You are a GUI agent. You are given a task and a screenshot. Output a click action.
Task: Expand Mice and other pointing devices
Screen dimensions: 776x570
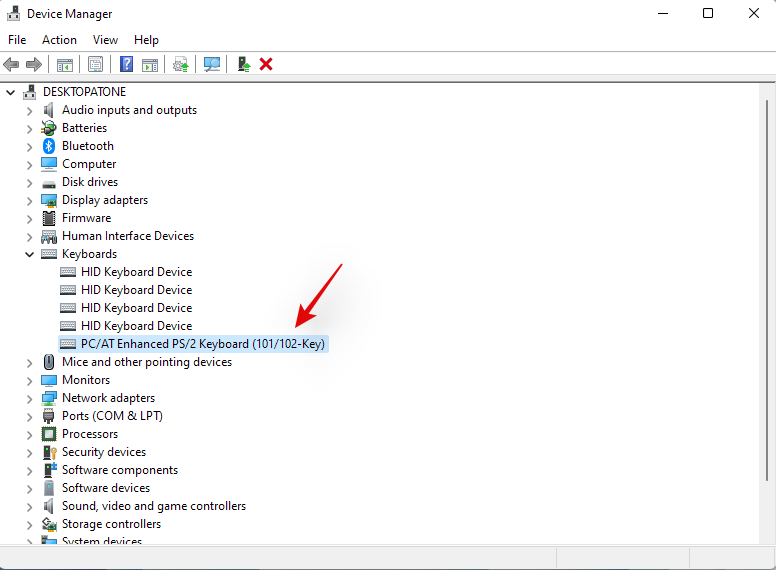(x=29, y=362)
